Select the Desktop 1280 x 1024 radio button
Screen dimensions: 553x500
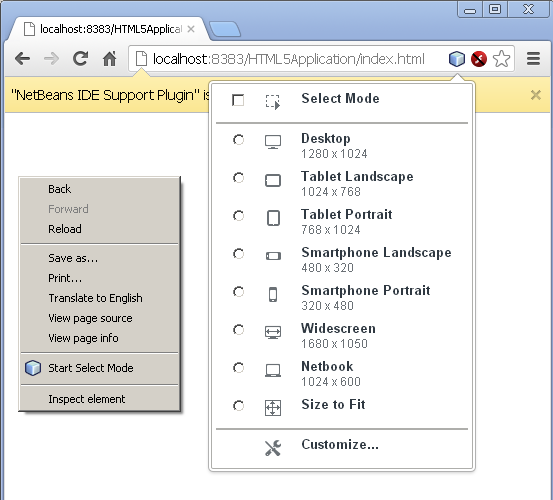238,140
